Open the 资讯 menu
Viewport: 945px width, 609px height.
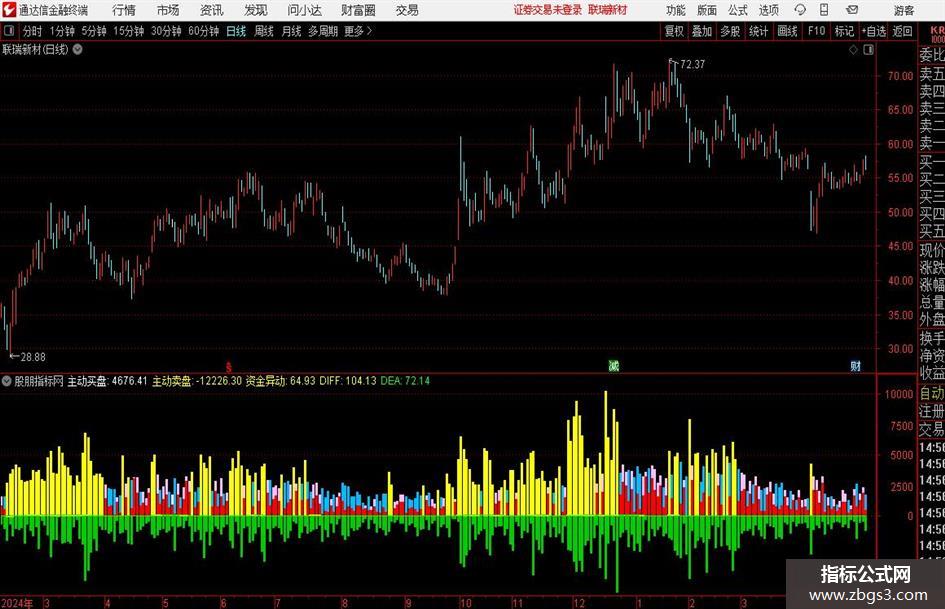coord(212,10)
